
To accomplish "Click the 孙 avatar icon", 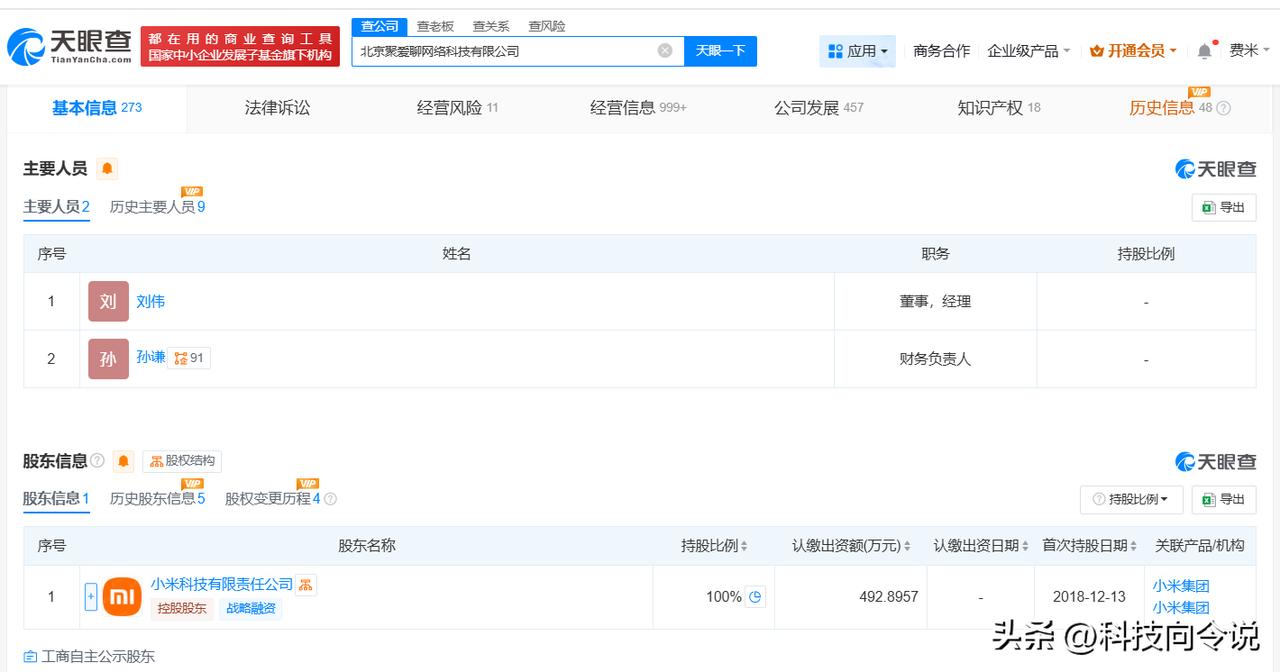I will pyautogui.click(x=108, y=359).
